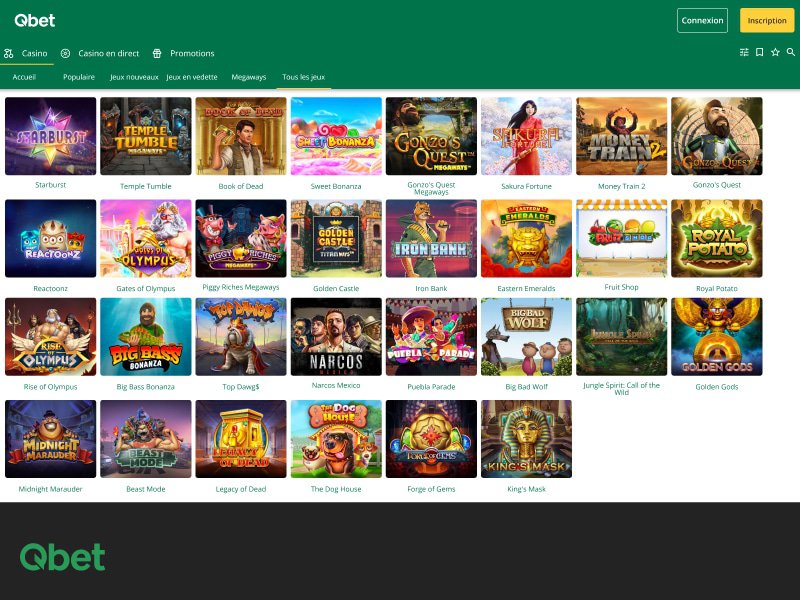800x600 pixels.
Task: Click the search magnifier icon
Action: [x=791, y=52]
